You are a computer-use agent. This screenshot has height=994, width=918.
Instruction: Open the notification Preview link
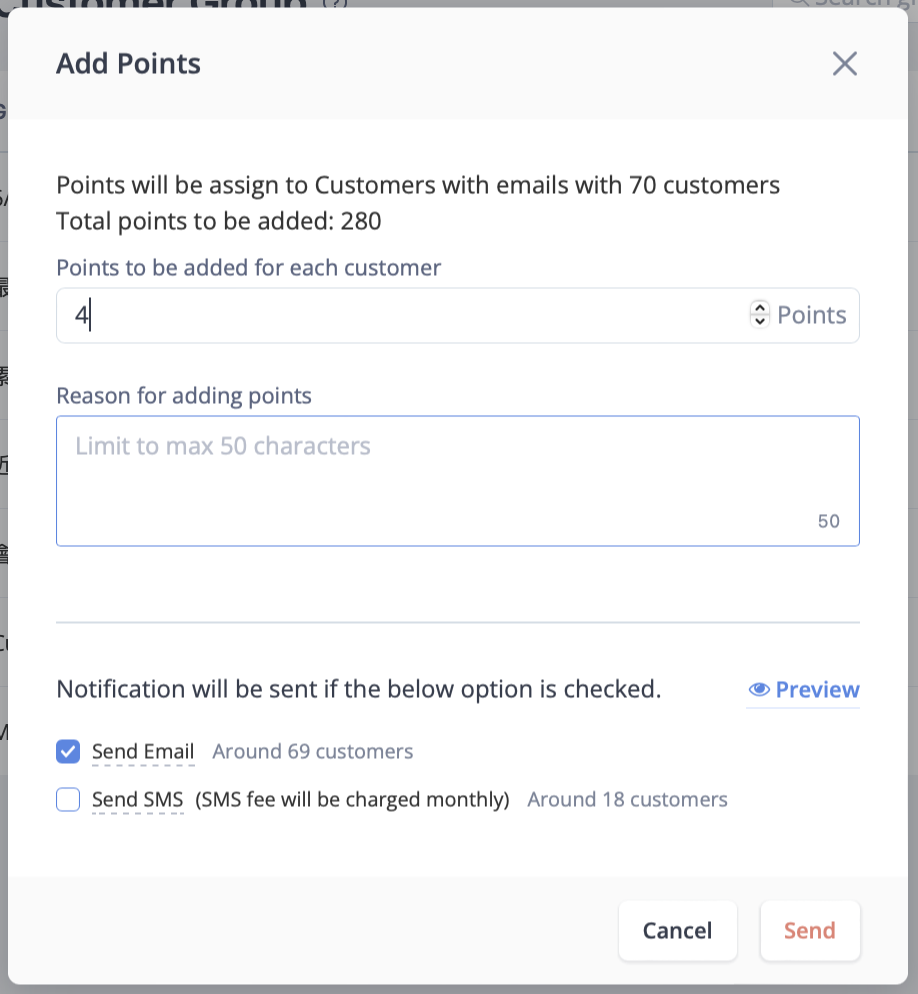(x=803, y=690)
